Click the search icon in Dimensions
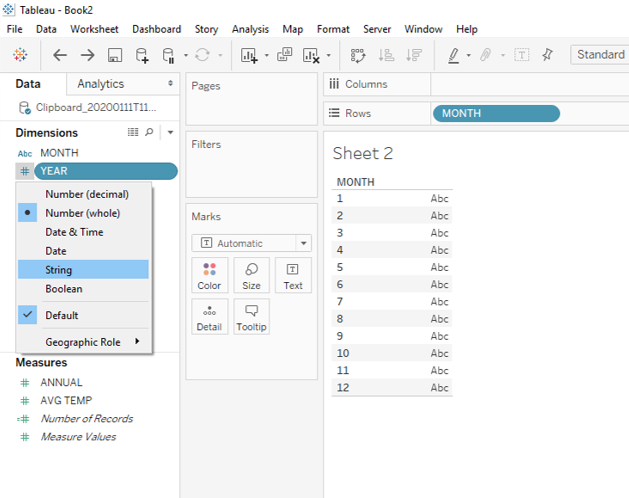 tap(150, 132)
